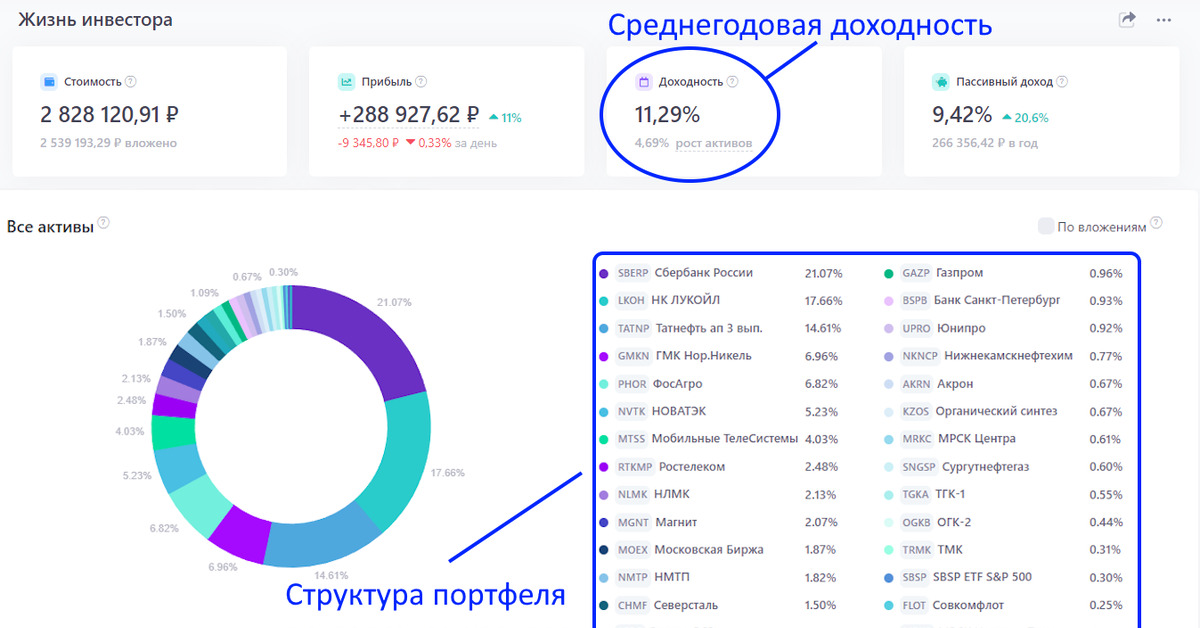This screenshot has width=1200, height=628.
Task: Select the purple Сбербанк 21.07% donut segment
Action: [x=362, y=336]
